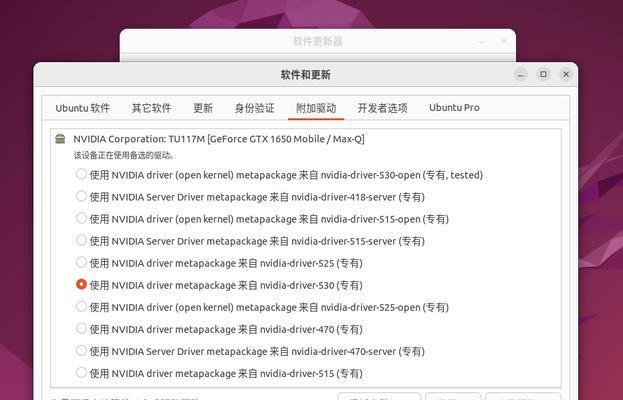Click the 软件更新器 title in background window
Screen dimensions: 623x400
[317, 41]
